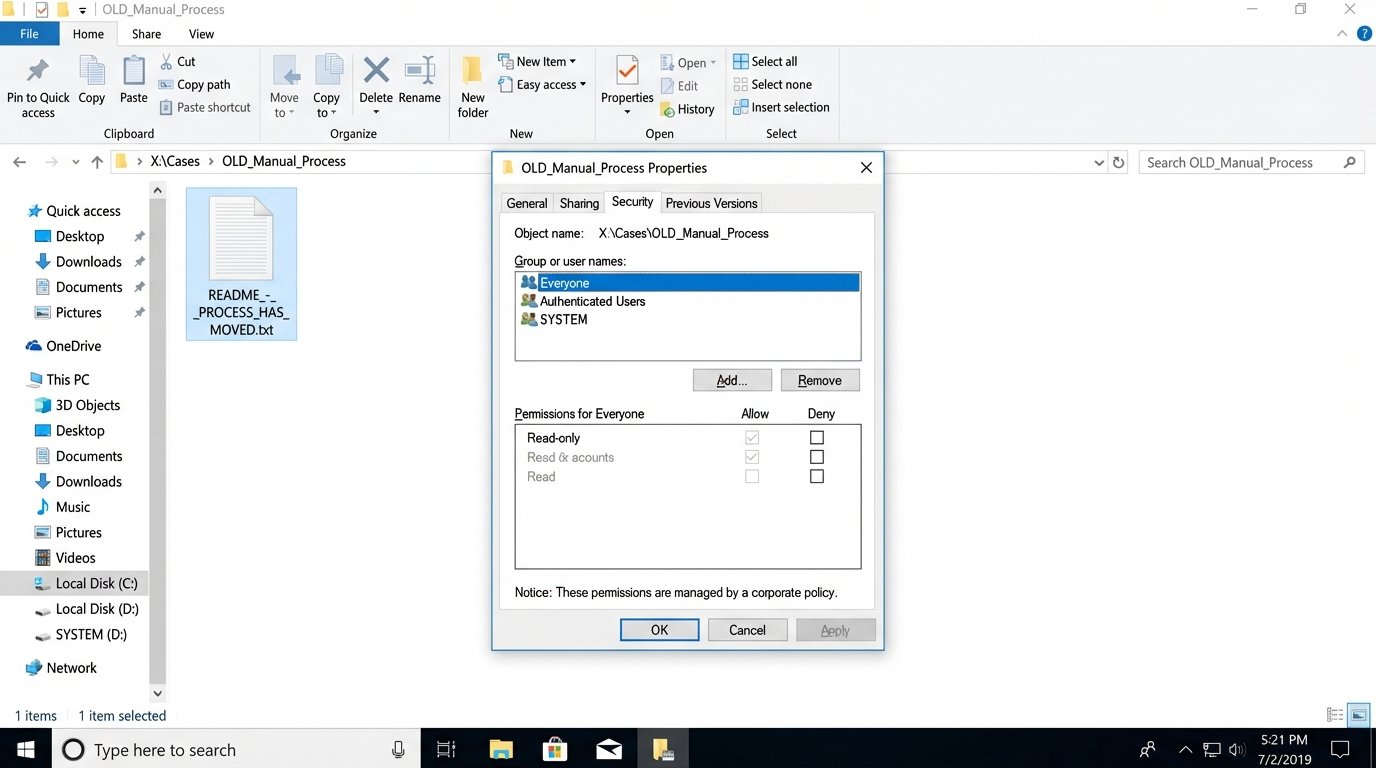
Task: Click the History icon in the ribbon
Action: click(x=688, y=109)
